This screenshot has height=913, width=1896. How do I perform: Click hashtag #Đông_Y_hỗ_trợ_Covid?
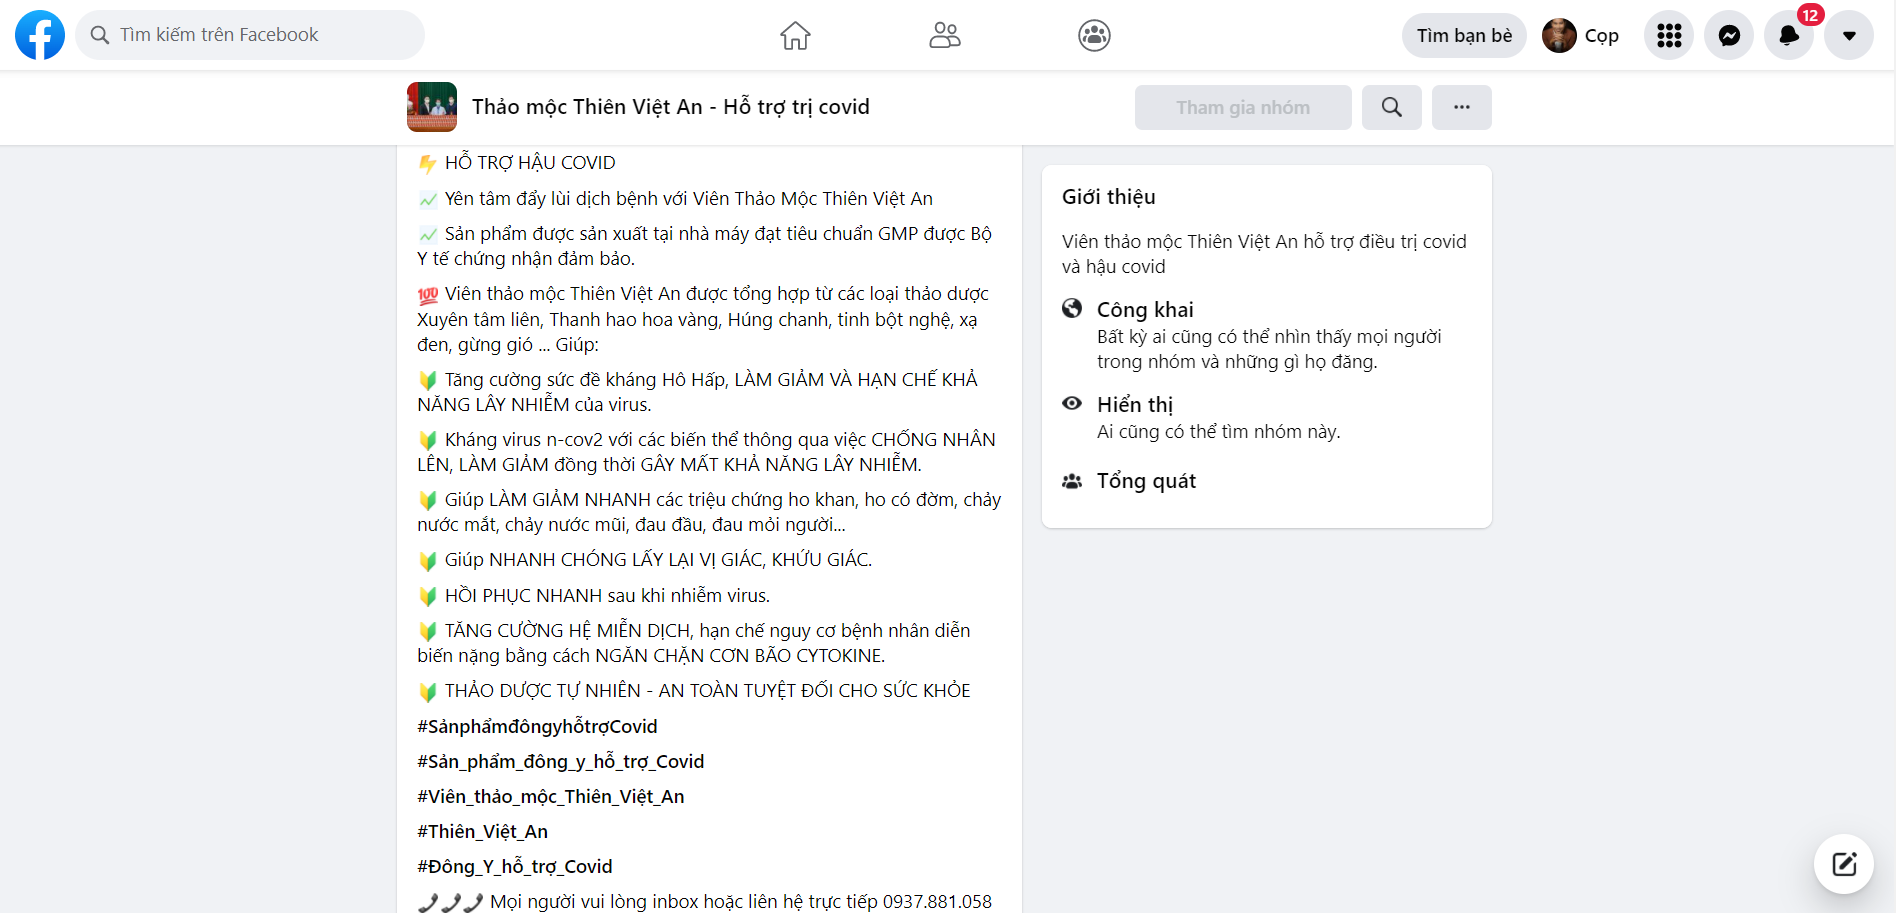pyautogui.click(x=515, y=866)
